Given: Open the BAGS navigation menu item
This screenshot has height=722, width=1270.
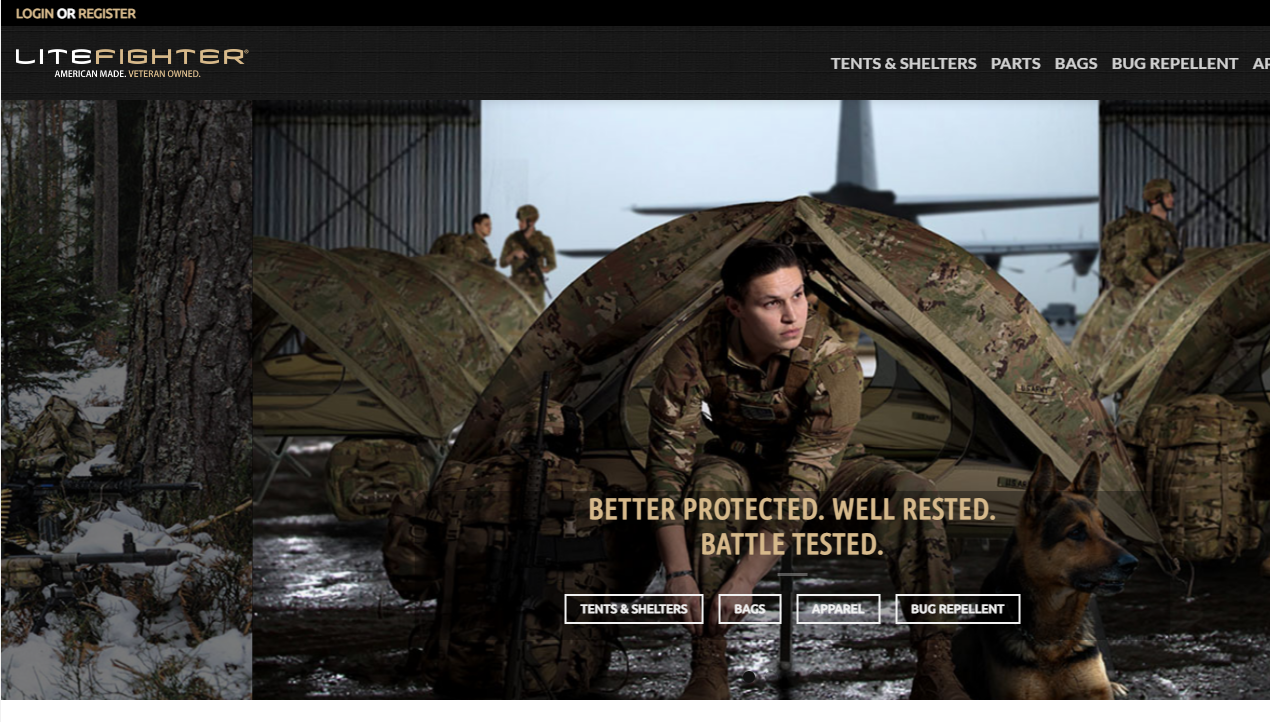Looking at the screenshot, I should [1076, 63].
